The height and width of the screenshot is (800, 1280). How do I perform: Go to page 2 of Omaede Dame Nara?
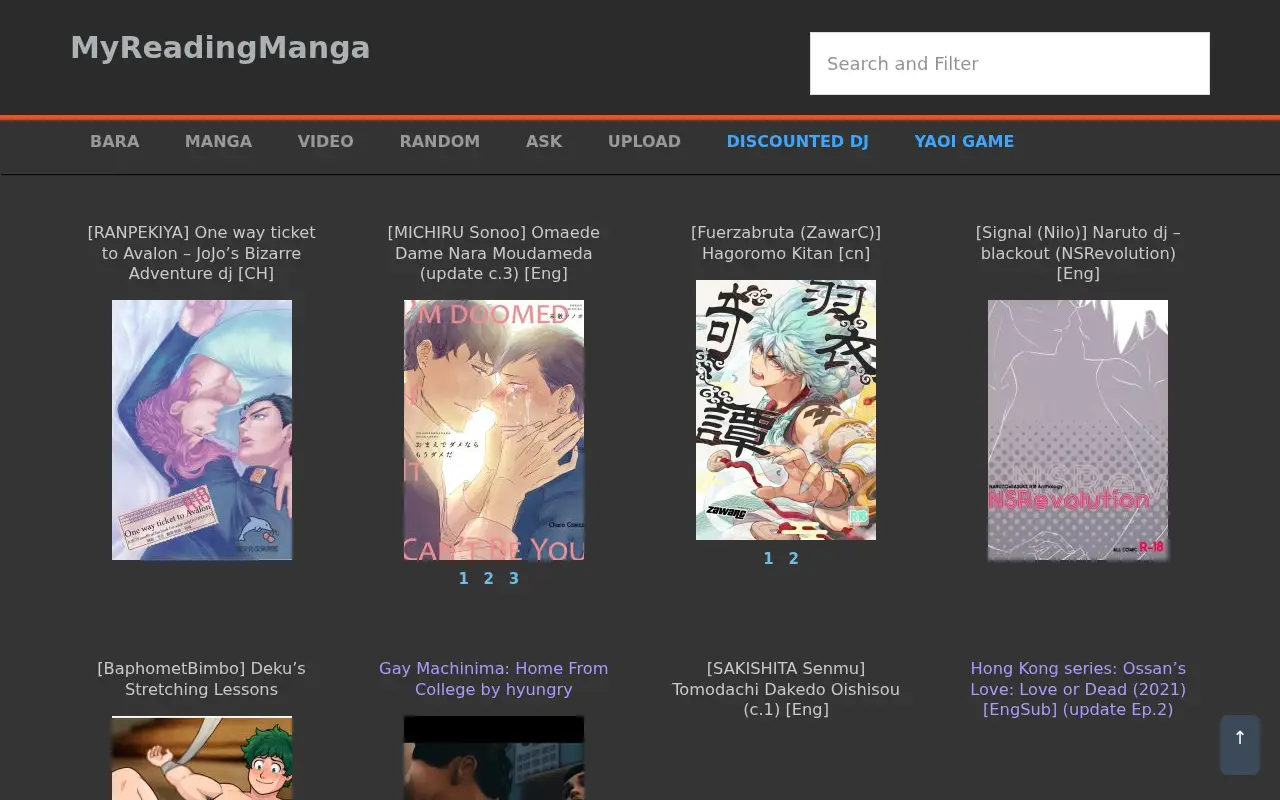coord(489,578)
